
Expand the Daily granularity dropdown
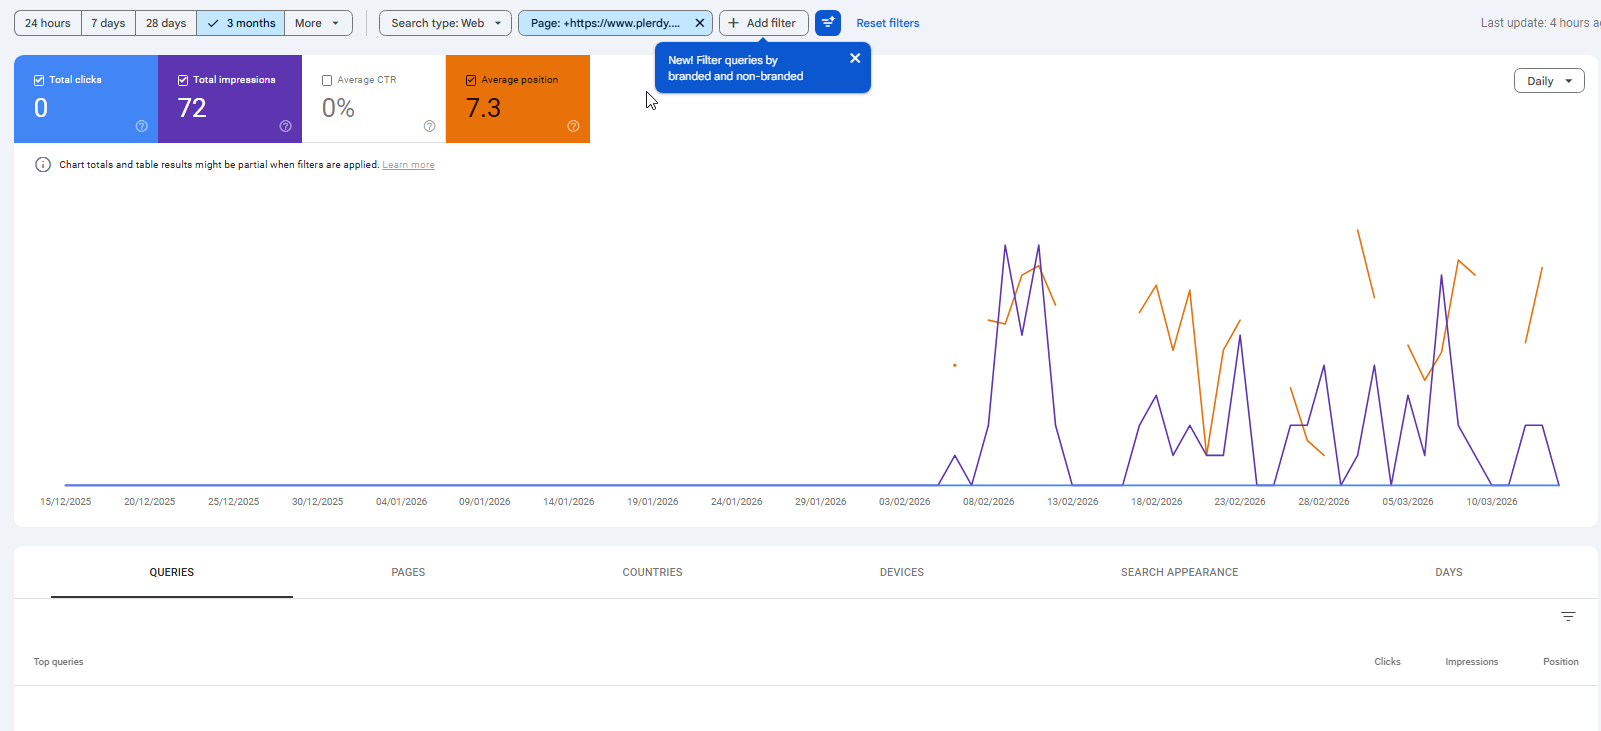pos(1549,81)
